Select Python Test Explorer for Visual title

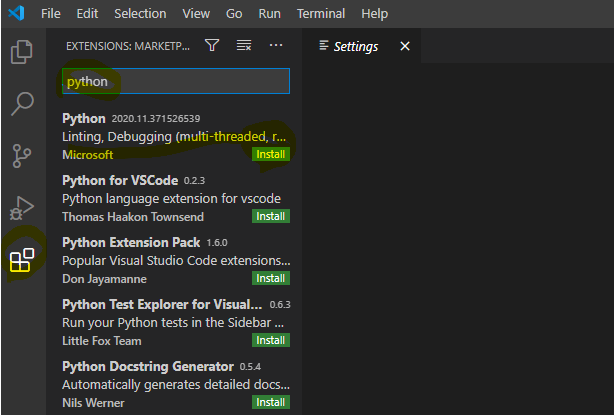tap(162, 304)
